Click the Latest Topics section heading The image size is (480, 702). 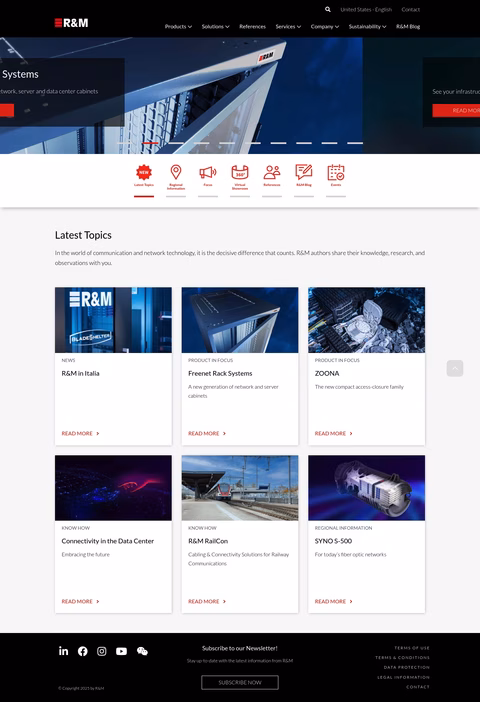click(x=83, y=235)
